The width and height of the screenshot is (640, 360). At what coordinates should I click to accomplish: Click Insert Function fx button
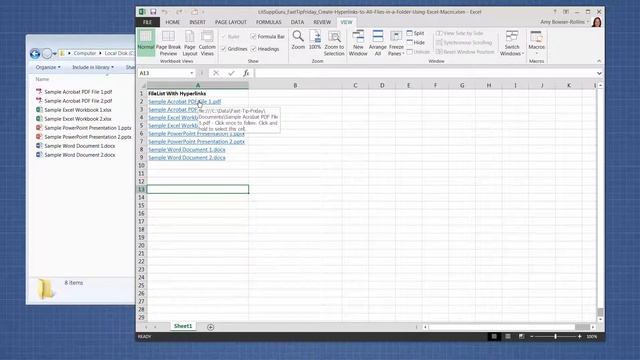tap(246, 73)
